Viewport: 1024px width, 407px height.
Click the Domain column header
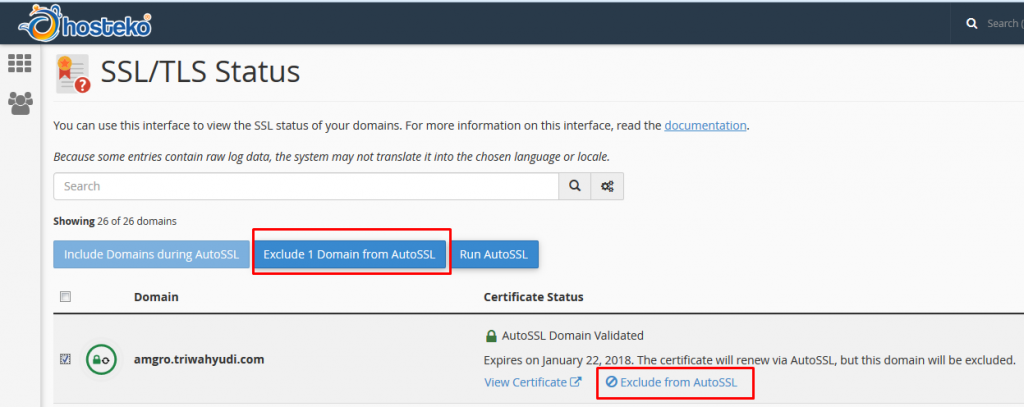156,297
